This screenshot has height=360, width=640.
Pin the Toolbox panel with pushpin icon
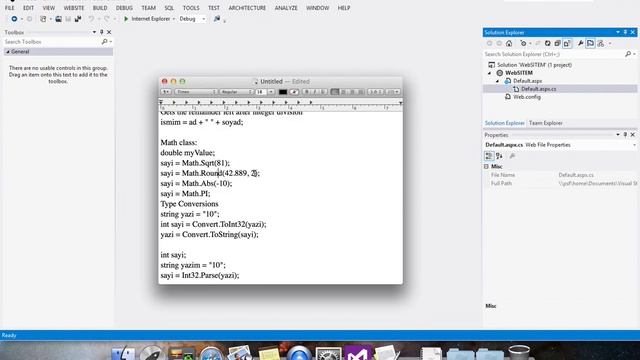(x=102, y=32)
